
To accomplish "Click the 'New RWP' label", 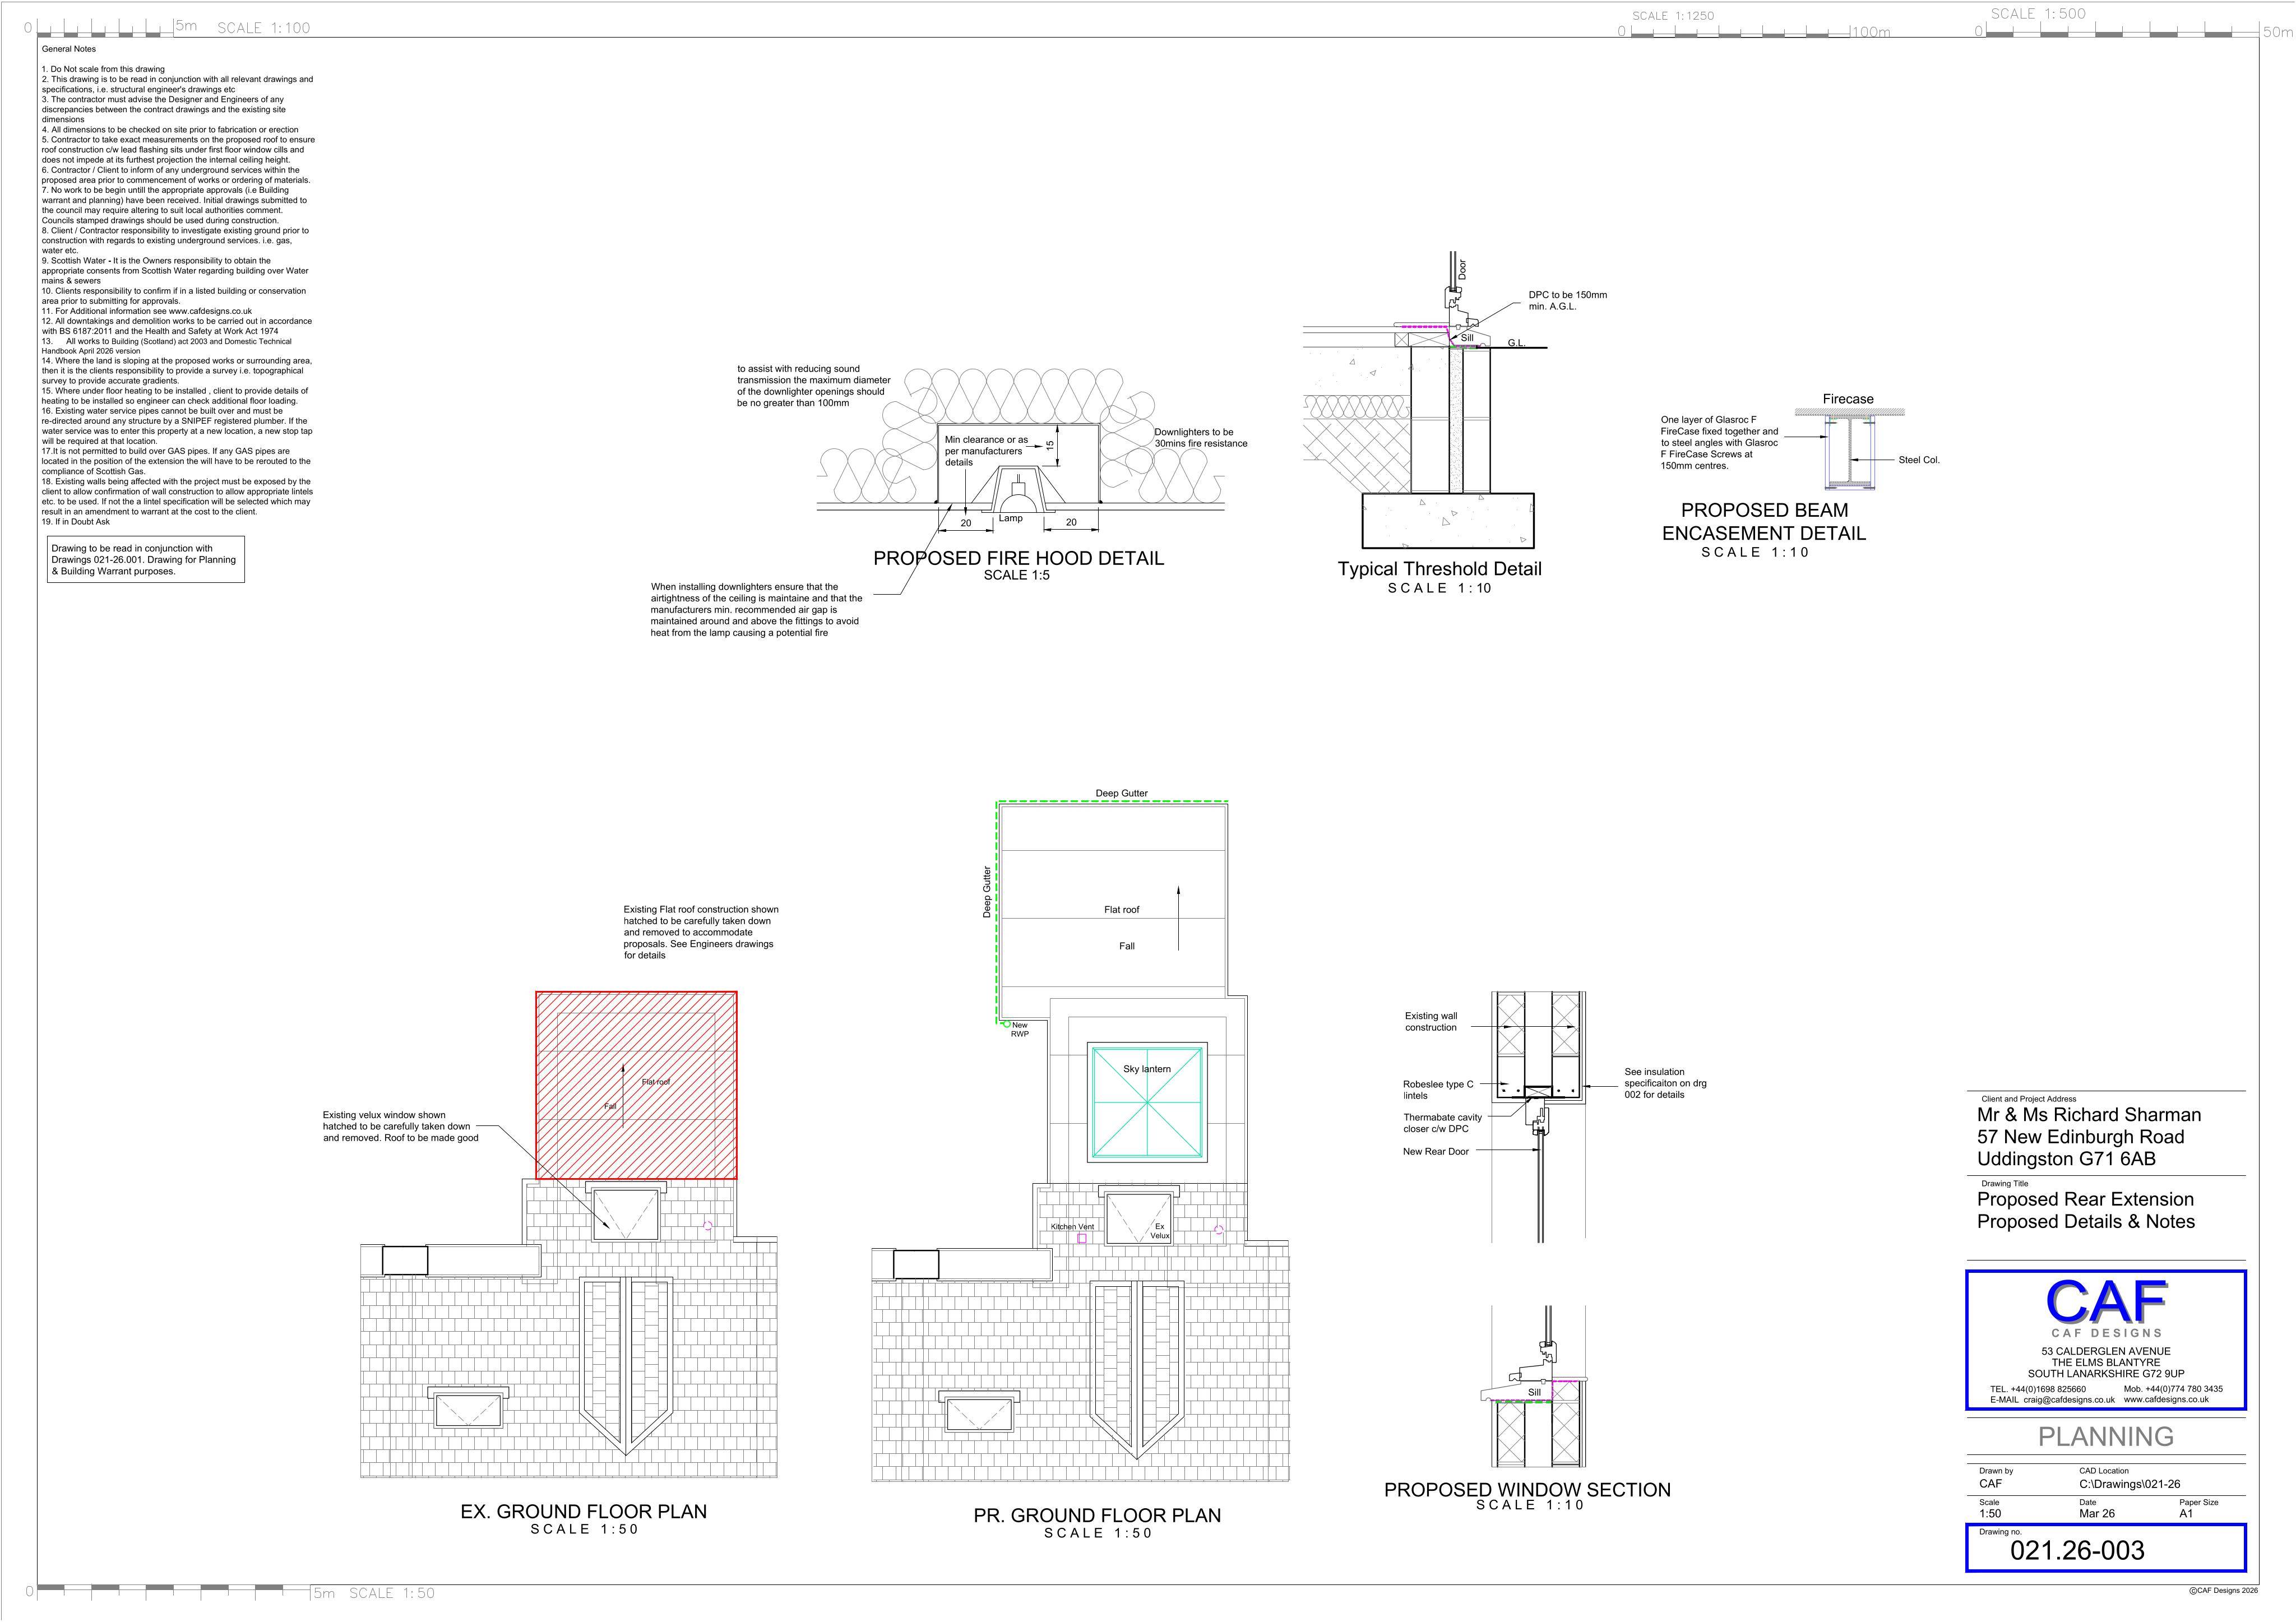I will pos(1020,1029).
